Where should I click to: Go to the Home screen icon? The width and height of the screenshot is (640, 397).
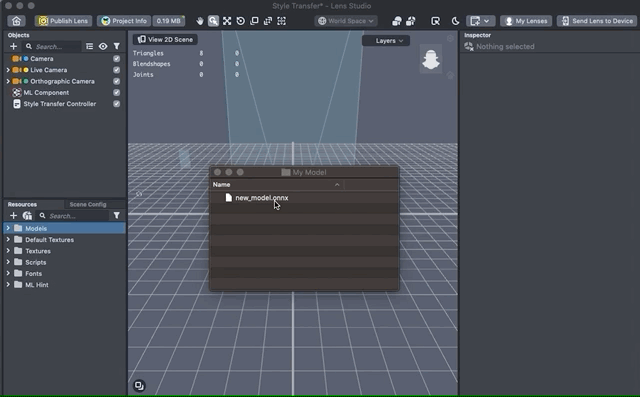pyautogui.click(x=16, y=21)
